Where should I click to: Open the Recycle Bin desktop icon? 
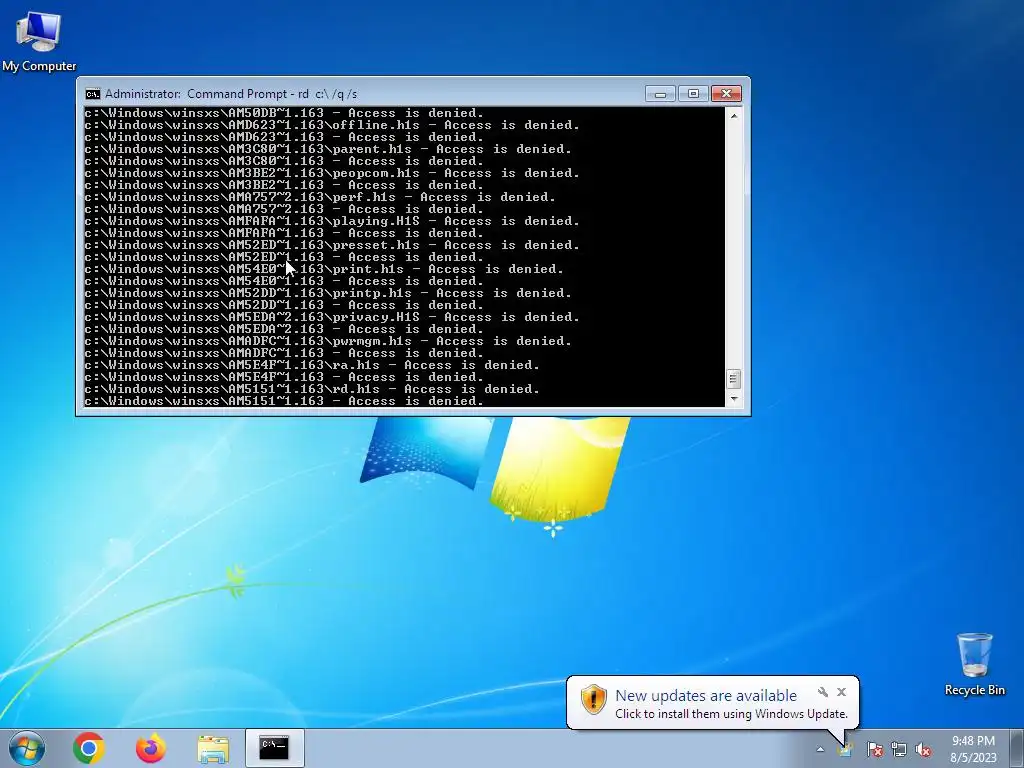pyautogui.click(x=974, y=664)
